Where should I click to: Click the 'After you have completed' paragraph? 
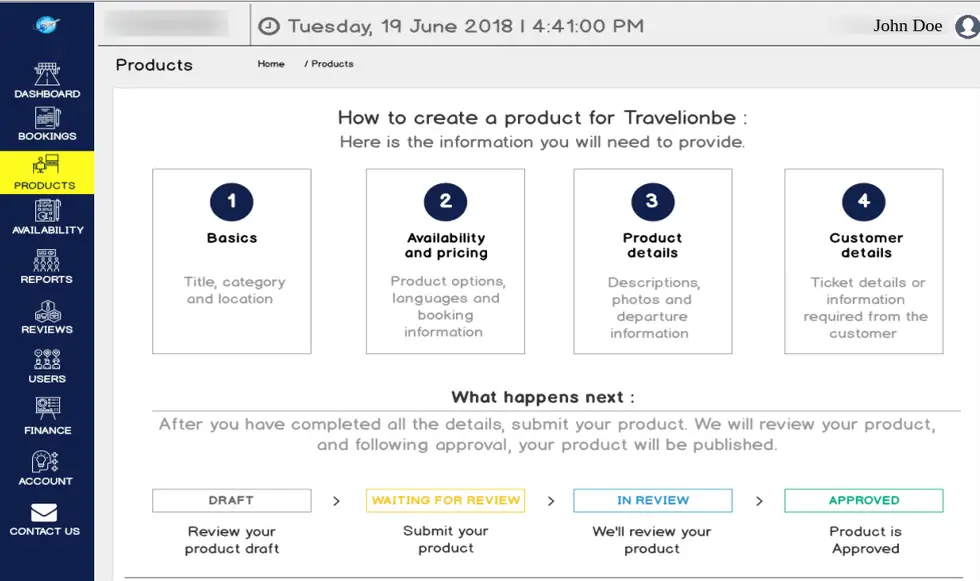(x=548, y=434)
